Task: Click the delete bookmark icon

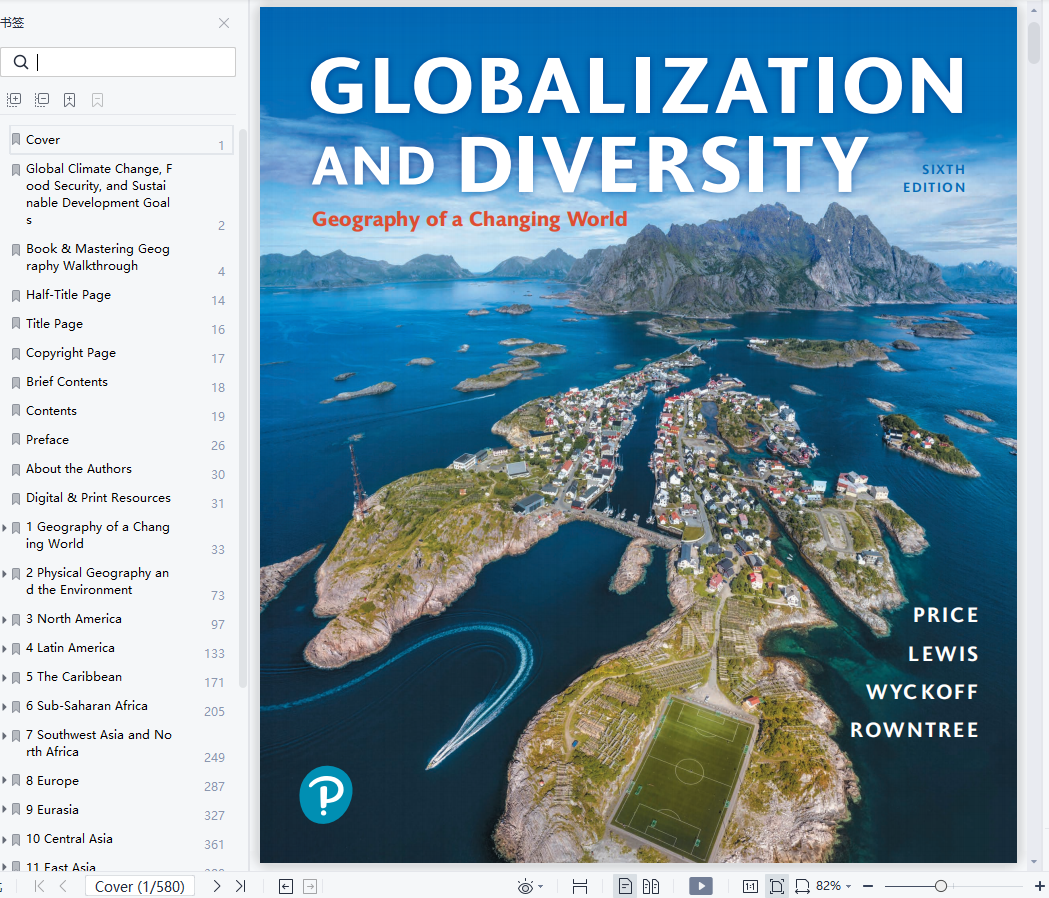Action: pyautogui.click(x=98, y=100)
